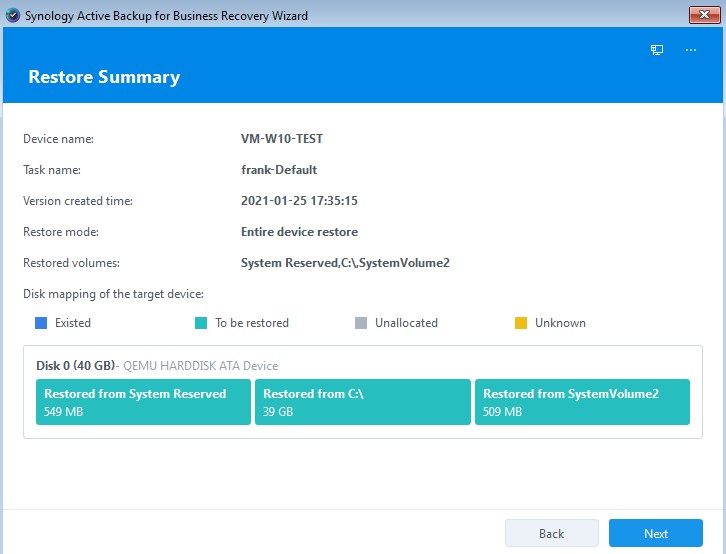Click the Task name label
Viewport: 726px width, 554px height.
click(52, 170)
